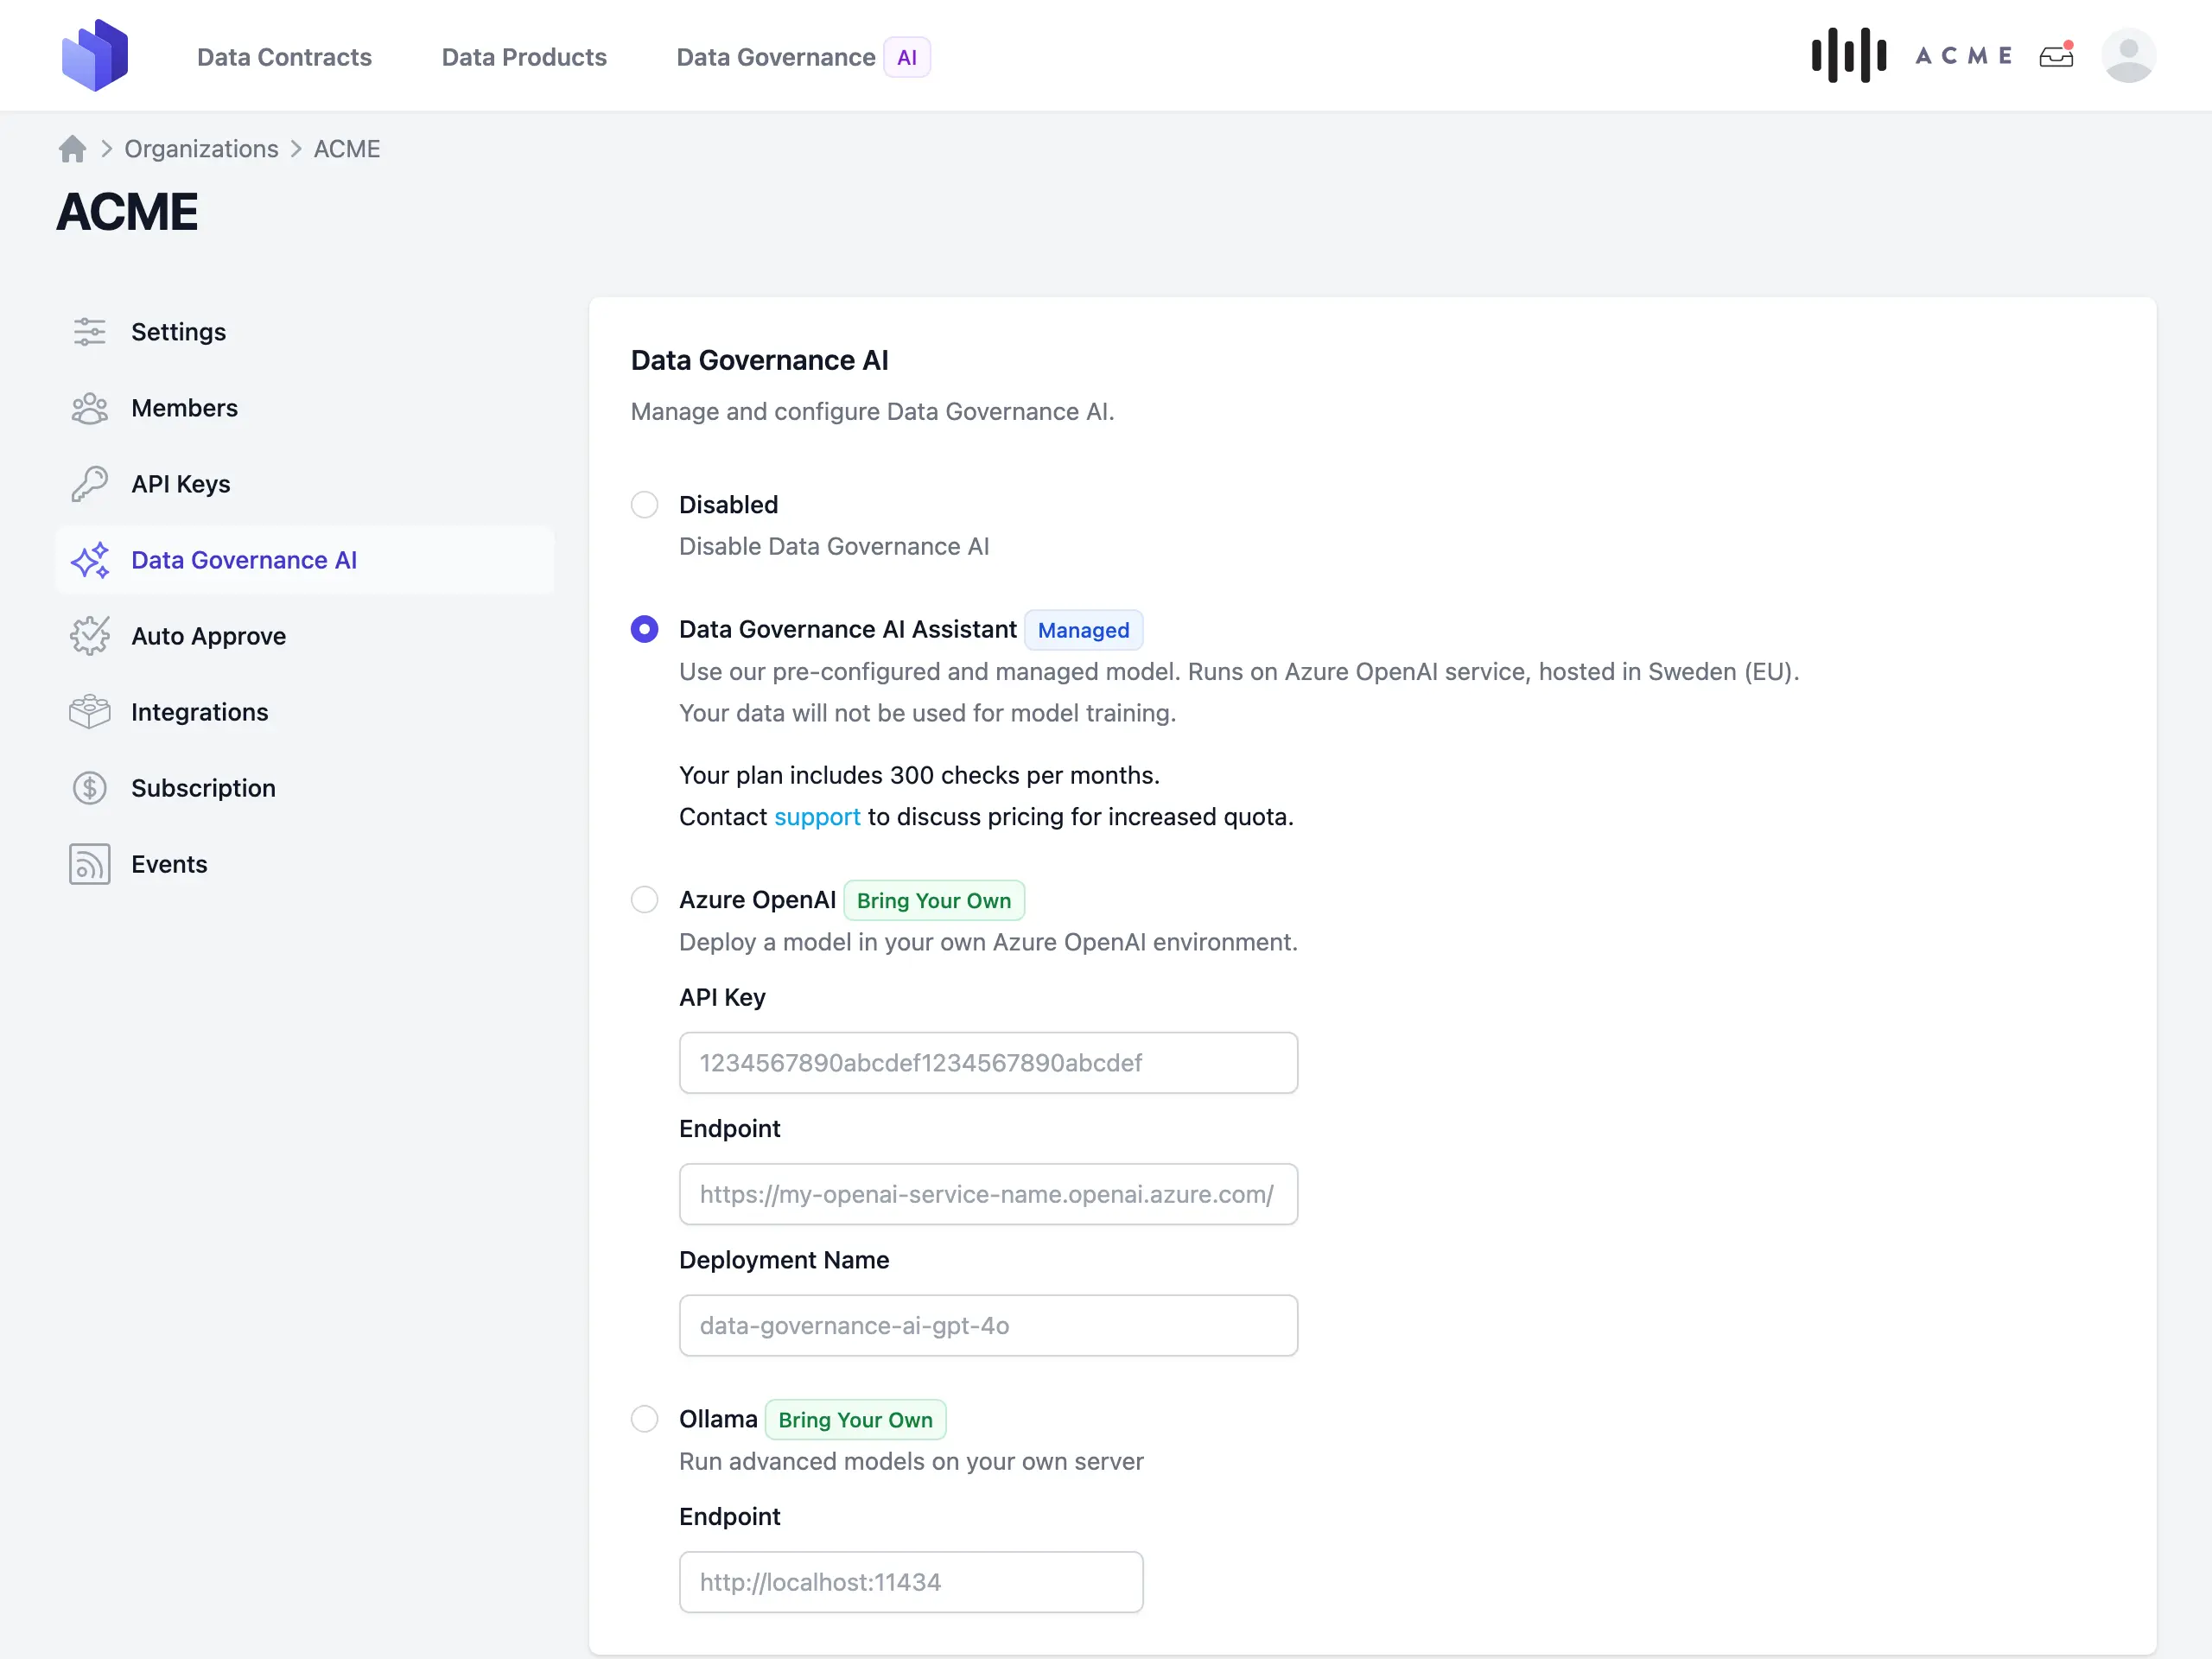Click the Events RSS feed icon

[90, 864]
